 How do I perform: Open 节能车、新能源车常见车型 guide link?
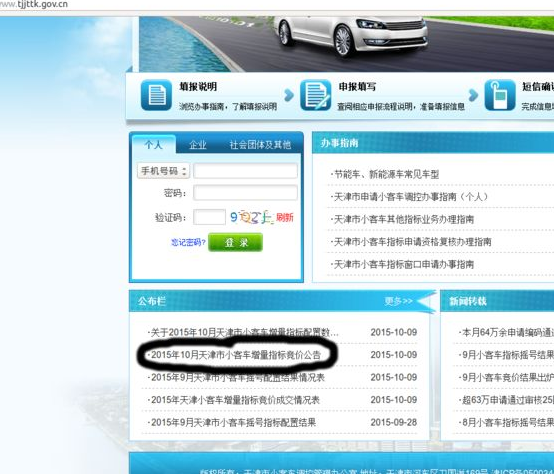(x=385, y=174)
